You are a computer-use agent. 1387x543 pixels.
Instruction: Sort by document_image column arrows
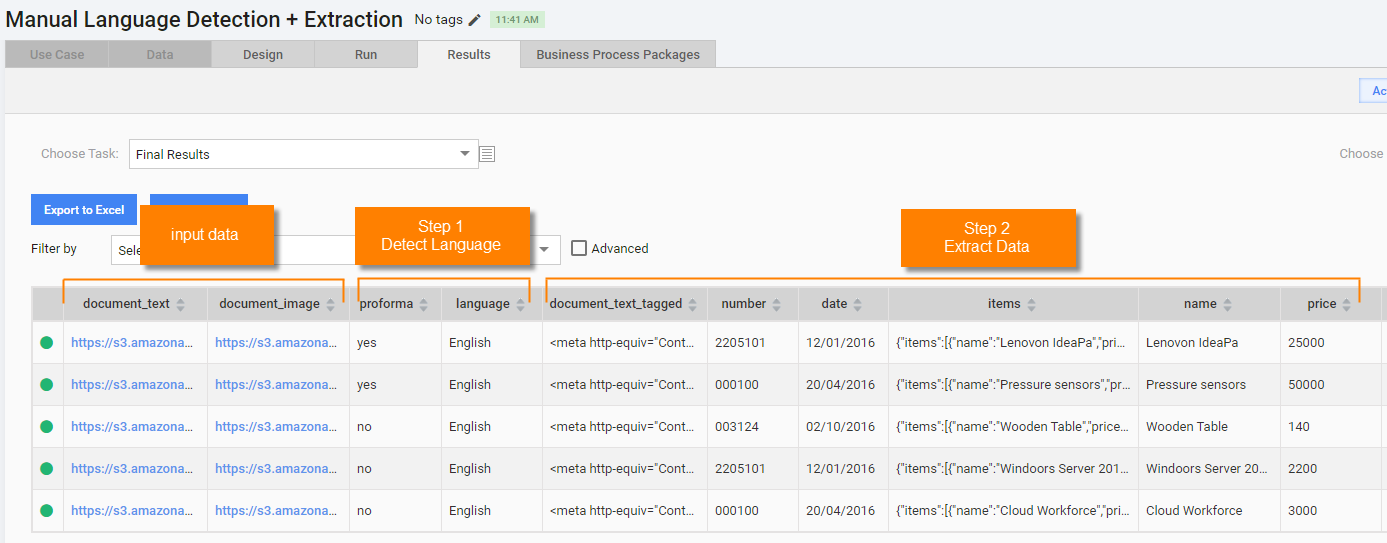331,304
